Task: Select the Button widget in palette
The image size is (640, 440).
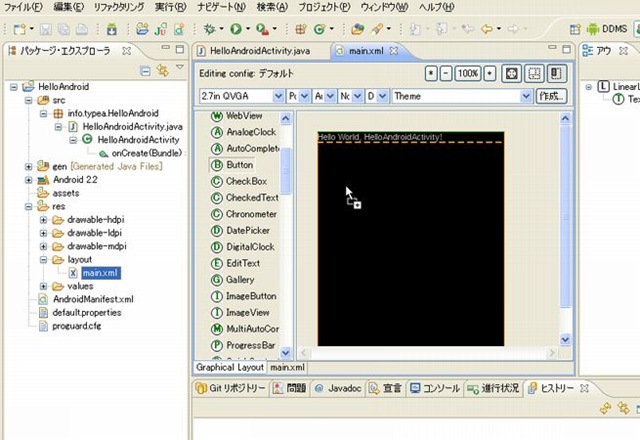Action: [x=238, y=164]
